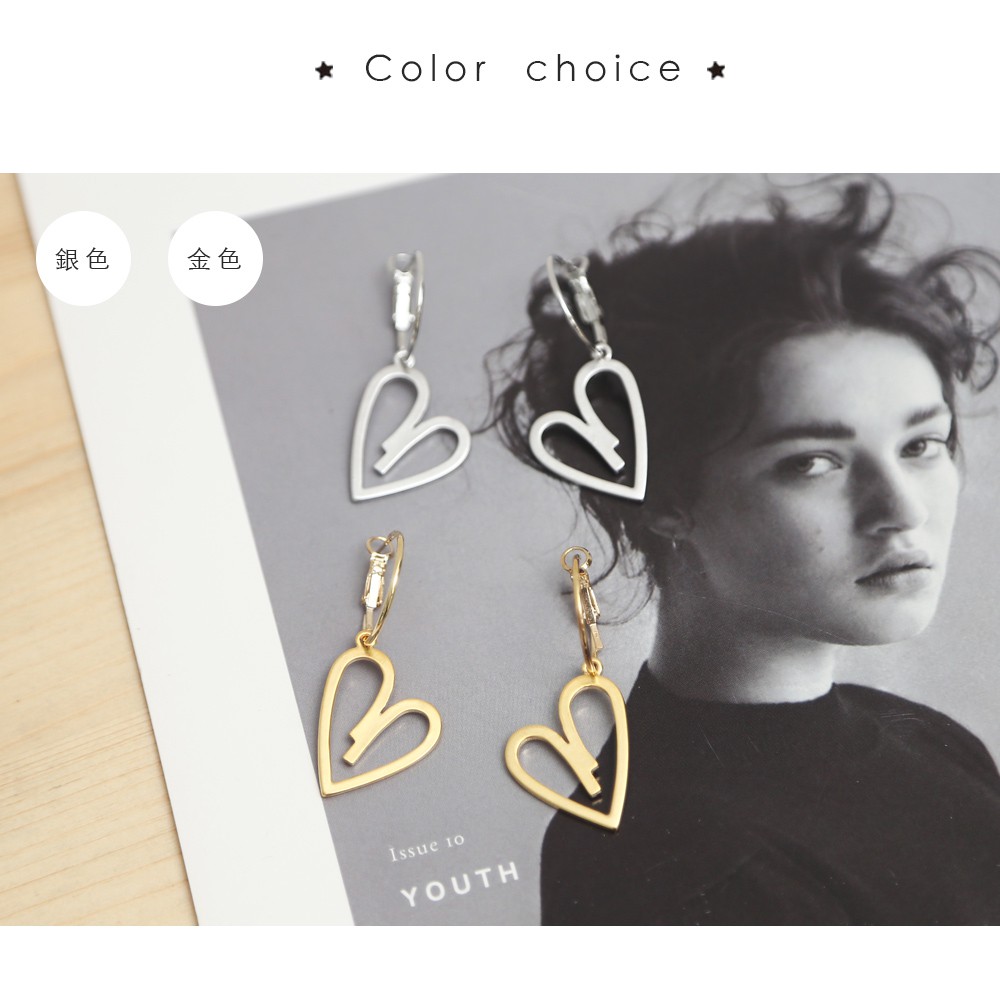Click the Issue 10 text on the magazine
This screenshot has width=1000, height=1000.
[426, 847]
